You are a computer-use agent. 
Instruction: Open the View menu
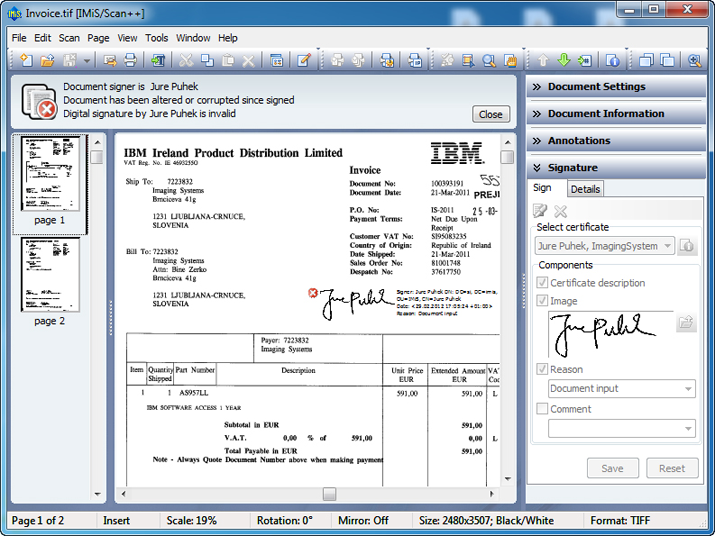click(x=127, y=38)
